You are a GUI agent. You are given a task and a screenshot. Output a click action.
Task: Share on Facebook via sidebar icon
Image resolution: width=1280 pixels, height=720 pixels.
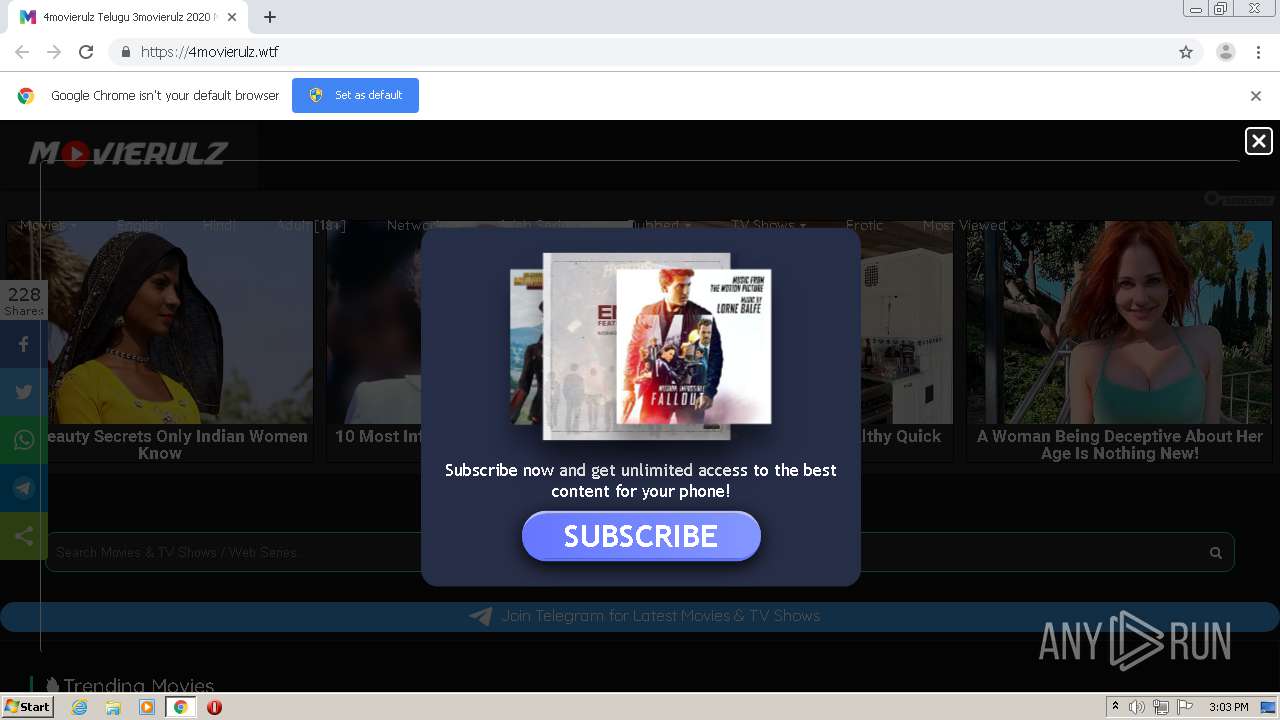coord(24,344)
